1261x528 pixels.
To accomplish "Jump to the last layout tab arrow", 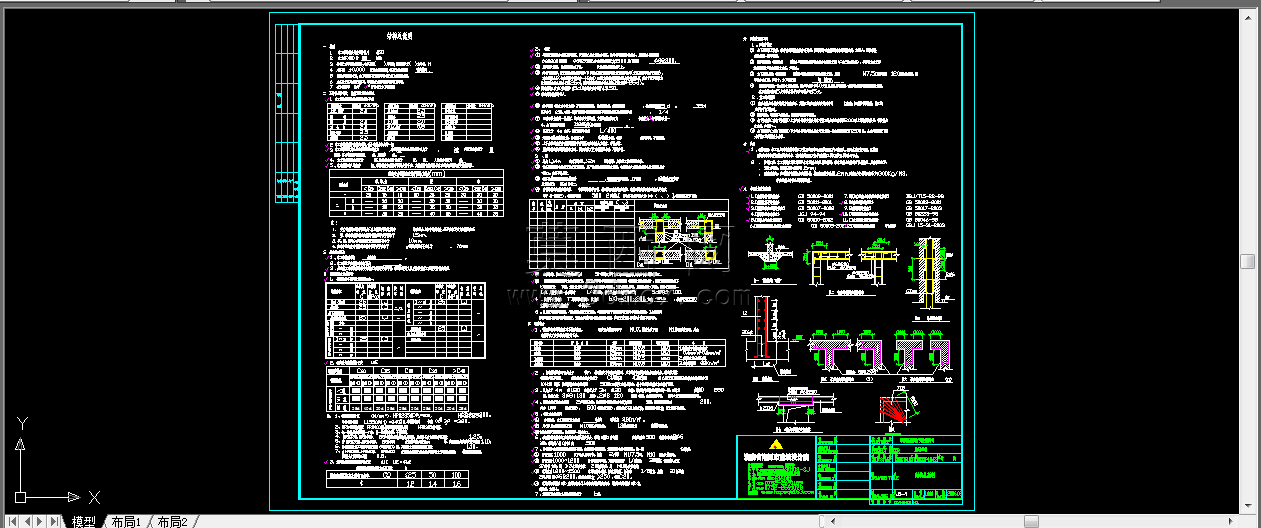I will 55,521.
